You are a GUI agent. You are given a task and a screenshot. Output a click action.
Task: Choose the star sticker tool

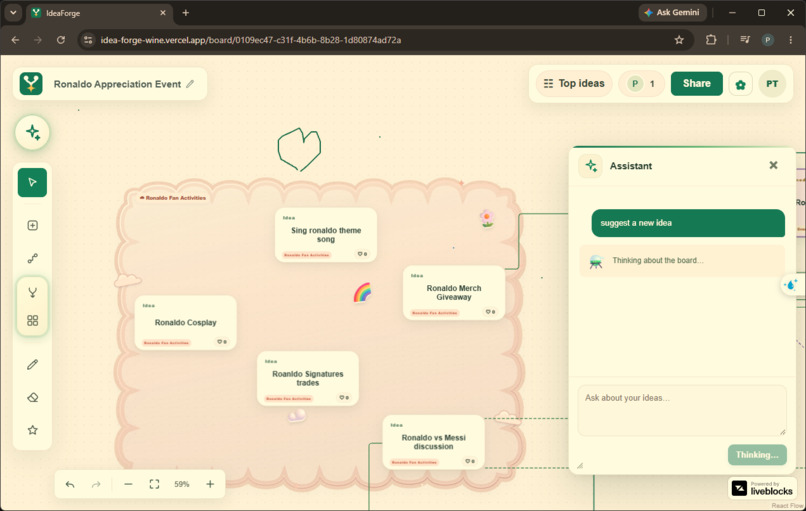point(32,430)
